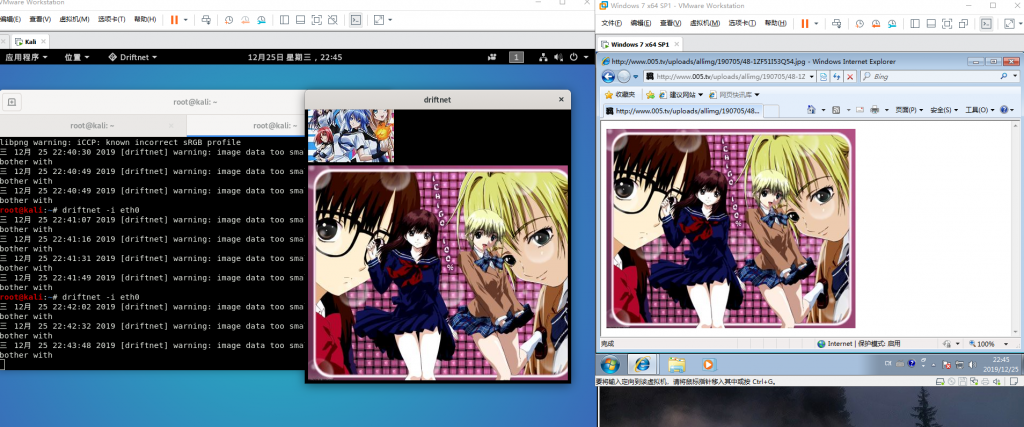Expand the IE address bar history dropdown
Viewport: 1024px width, 427px height.
pyautogui.click(x=812, y=76)
